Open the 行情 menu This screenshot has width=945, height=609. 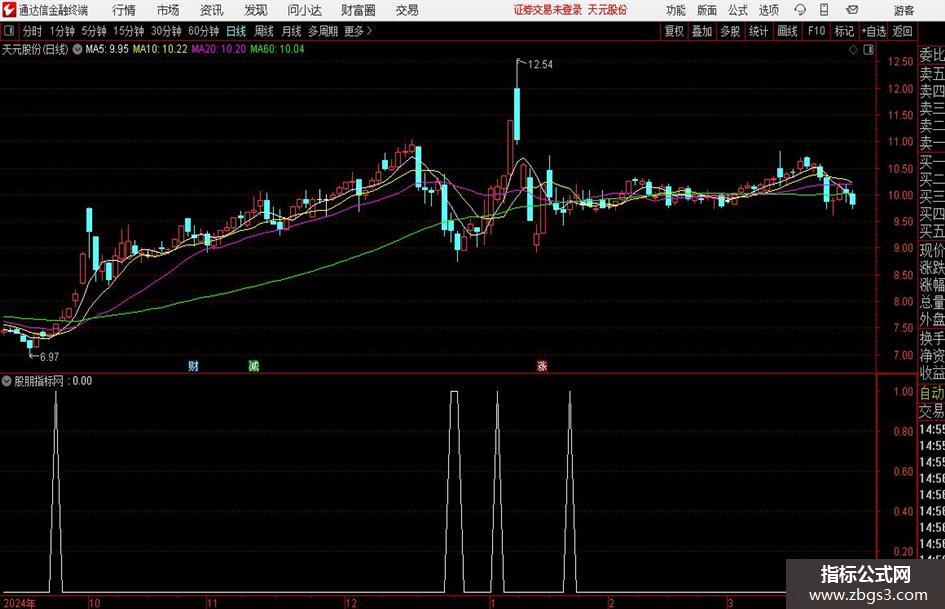pos(124,10)
